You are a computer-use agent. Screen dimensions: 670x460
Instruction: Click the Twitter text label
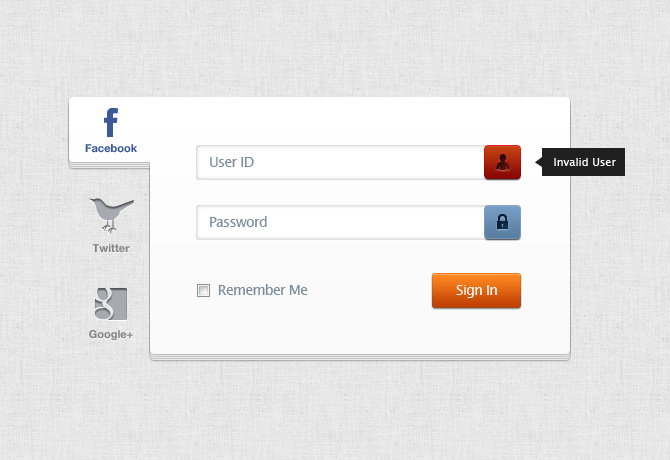(111, 248)
